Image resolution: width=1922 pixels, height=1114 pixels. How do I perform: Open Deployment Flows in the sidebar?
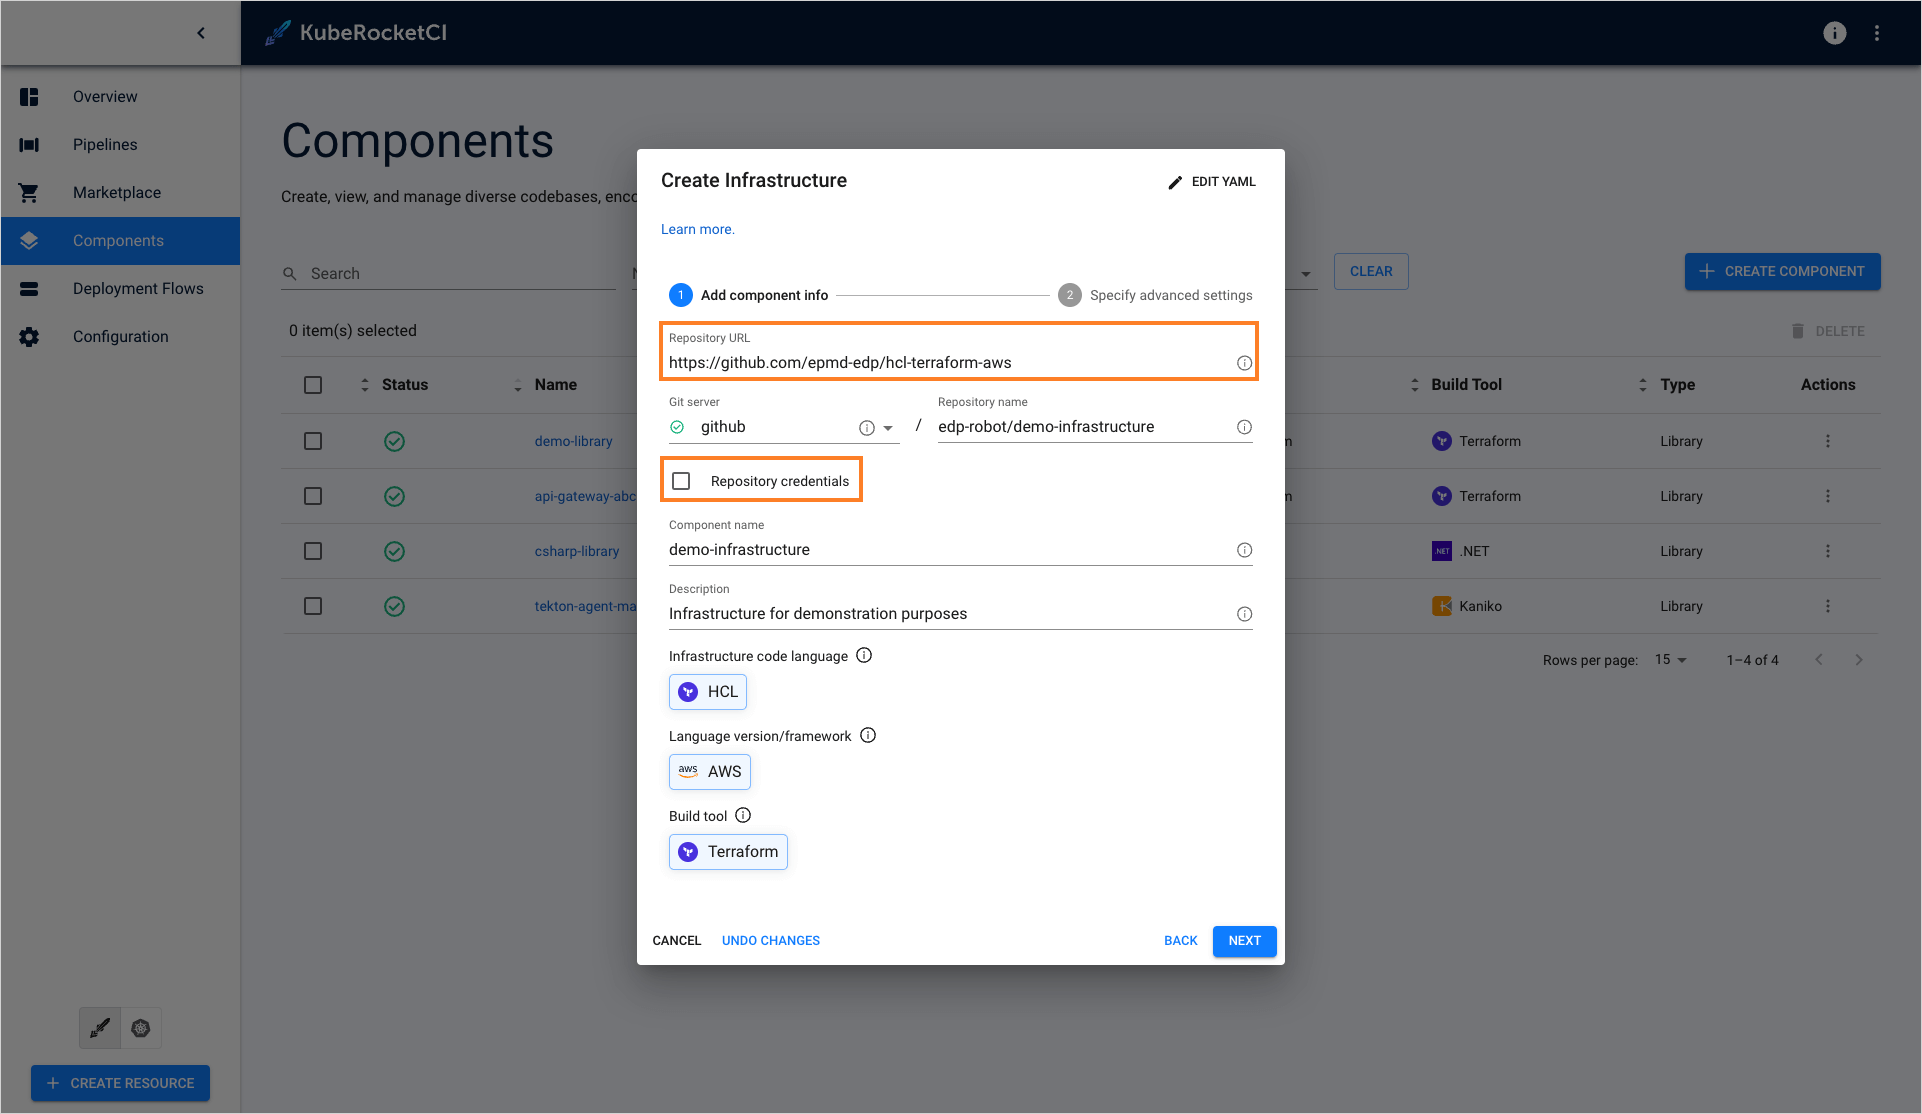coord(138,289)
